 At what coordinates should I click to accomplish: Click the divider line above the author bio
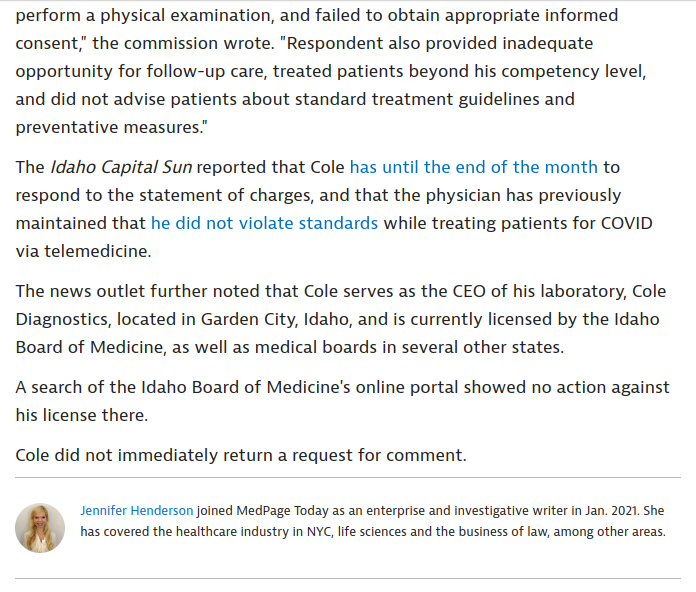(x=348, y=478)
